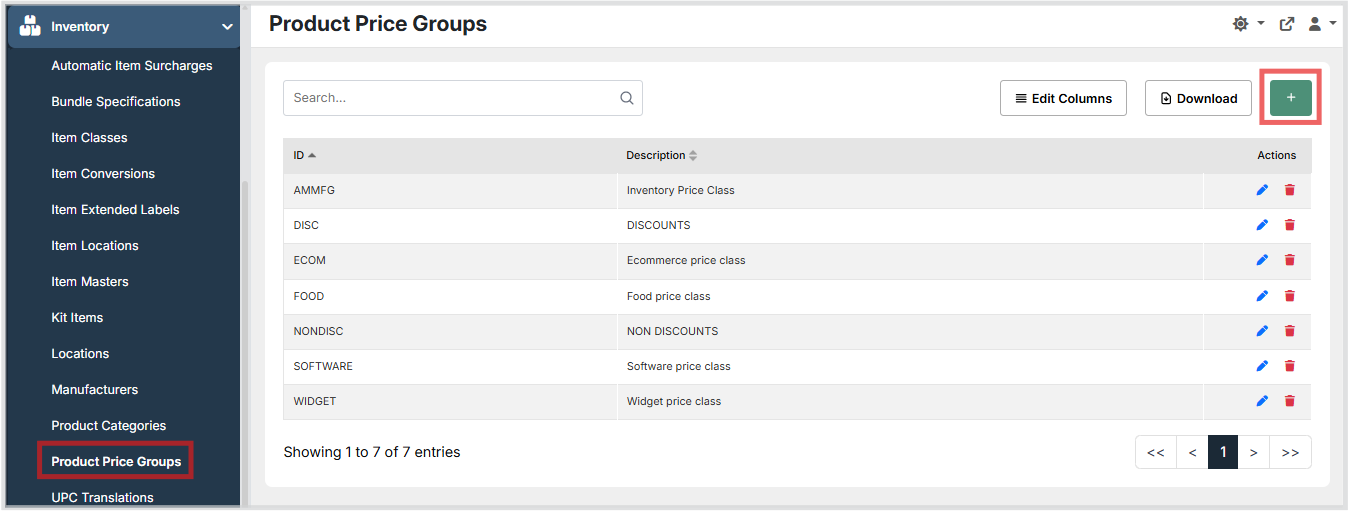This screenshot has width=1348, height=511.
Task: Collapse the Inventory menu section
Action: tap(227, 27)
